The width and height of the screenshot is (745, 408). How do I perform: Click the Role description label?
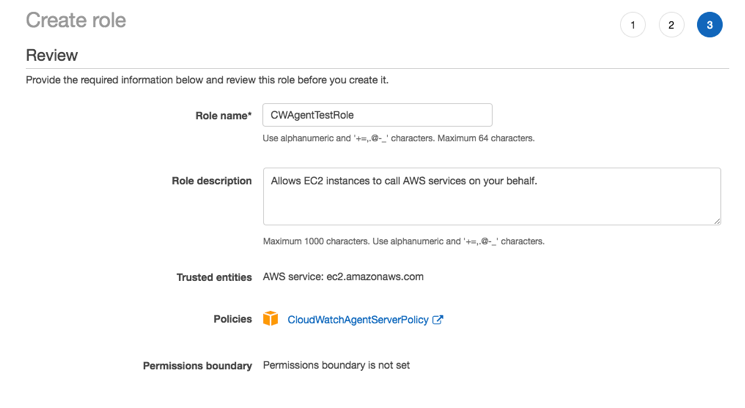(x=211, y=181)
